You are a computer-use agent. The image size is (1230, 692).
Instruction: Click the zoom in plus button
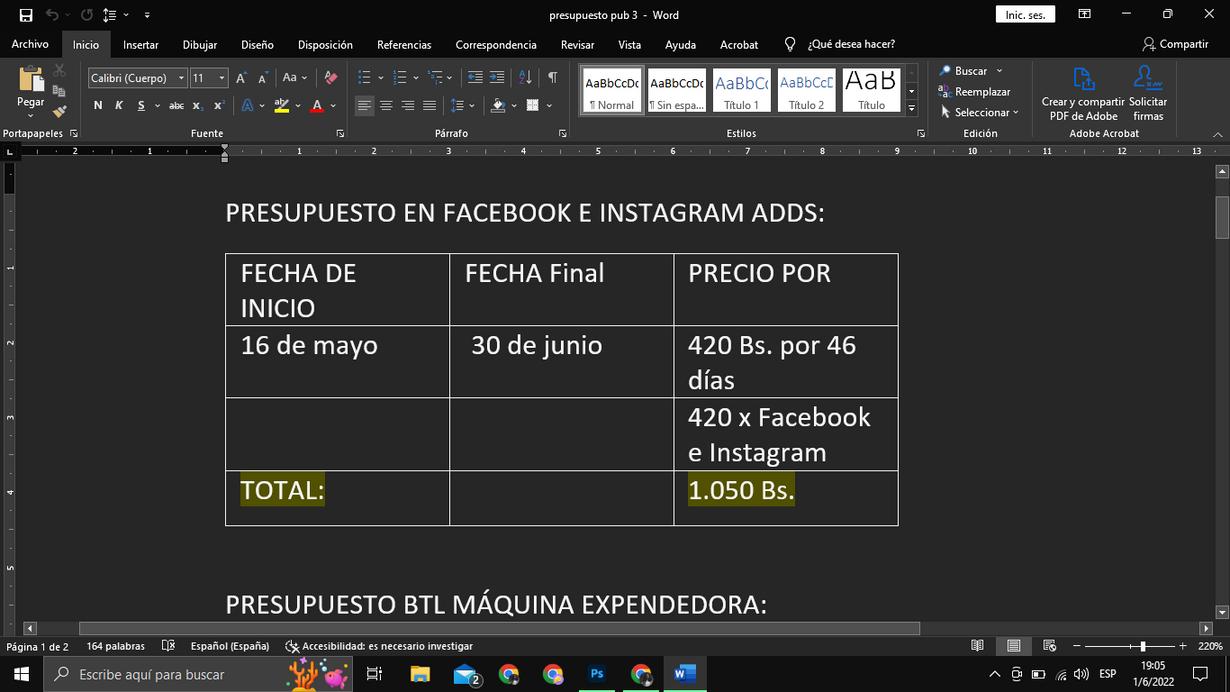[x=1182, y=646]
